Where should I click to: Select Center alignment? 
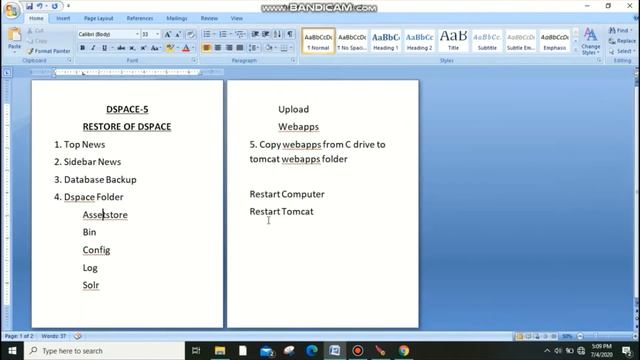tap(218, 48)
